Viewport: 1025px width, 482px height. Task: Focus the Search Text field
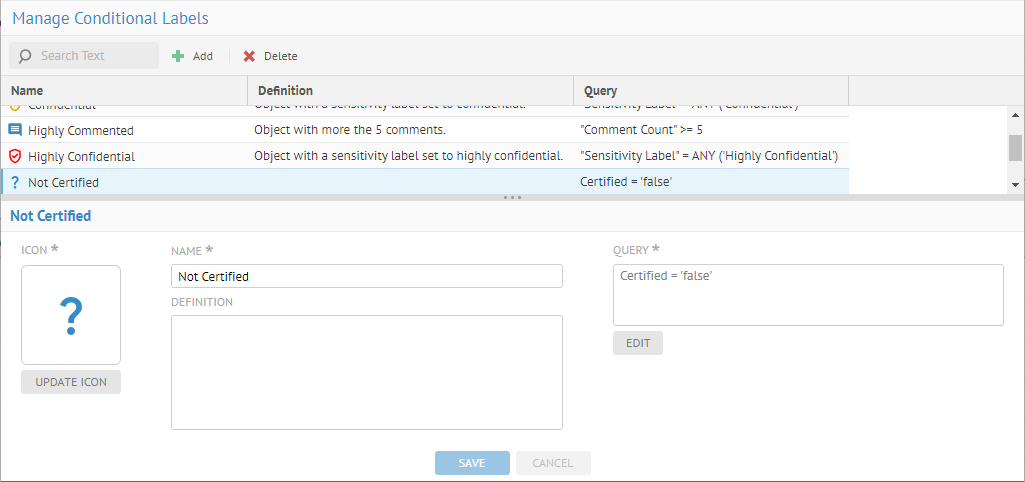(x=95, y=56)
